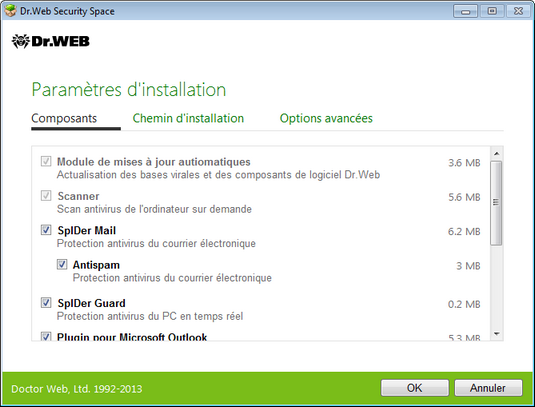Click the scrollbar up arrow
The height and width of the screenshot is (407, 535).
tap(496, 154)
